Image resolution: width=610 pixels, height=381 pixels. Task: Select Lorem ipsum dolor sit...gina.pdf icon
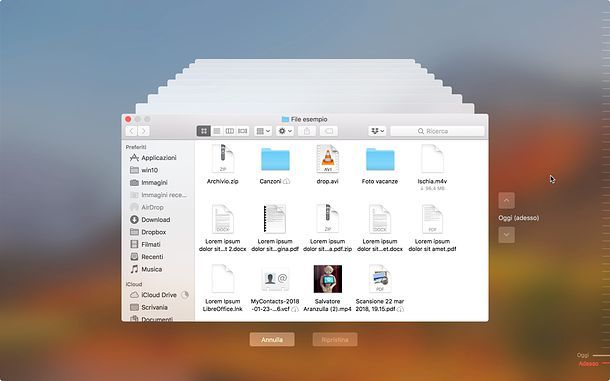(275, 219)
